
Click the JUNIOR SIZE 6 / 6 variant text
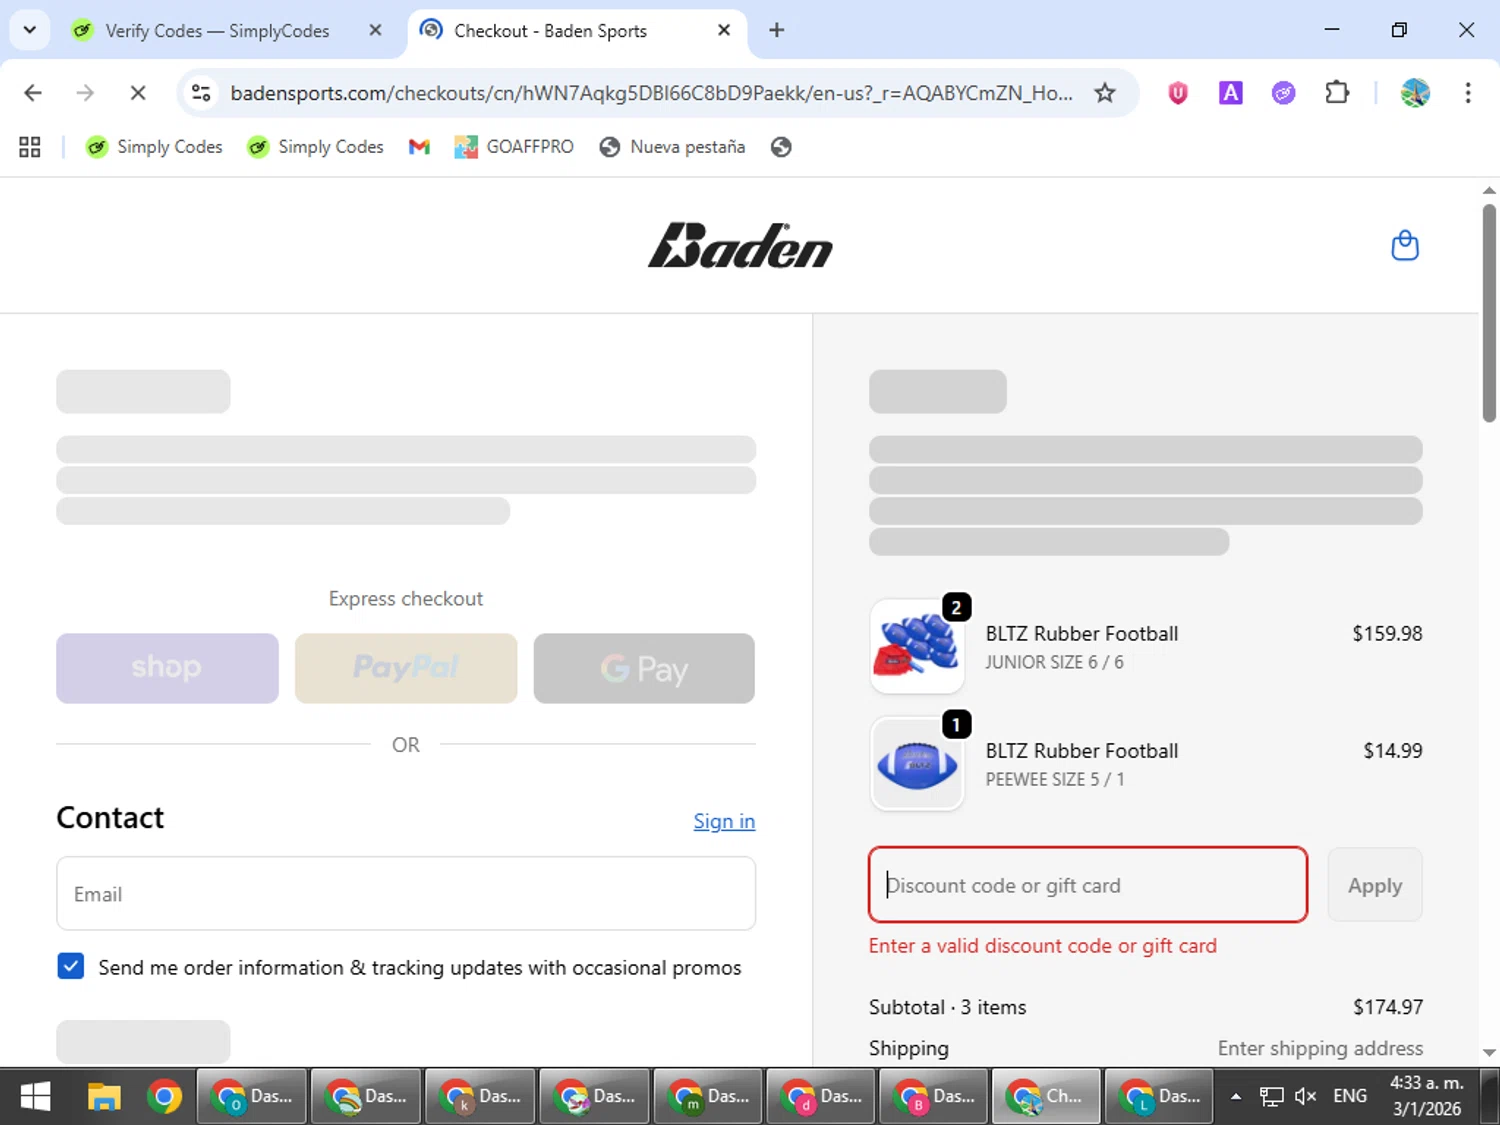coord(1054,662)
